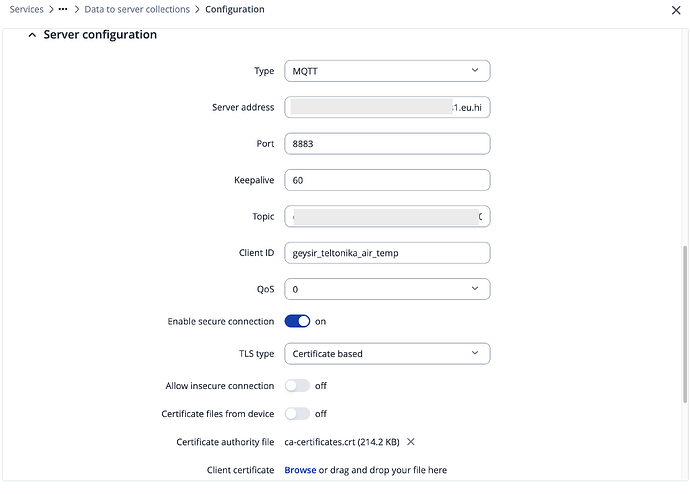Click the breadcrumb ellipsis item
The image size is (690, 494).
tap(64, 10)
